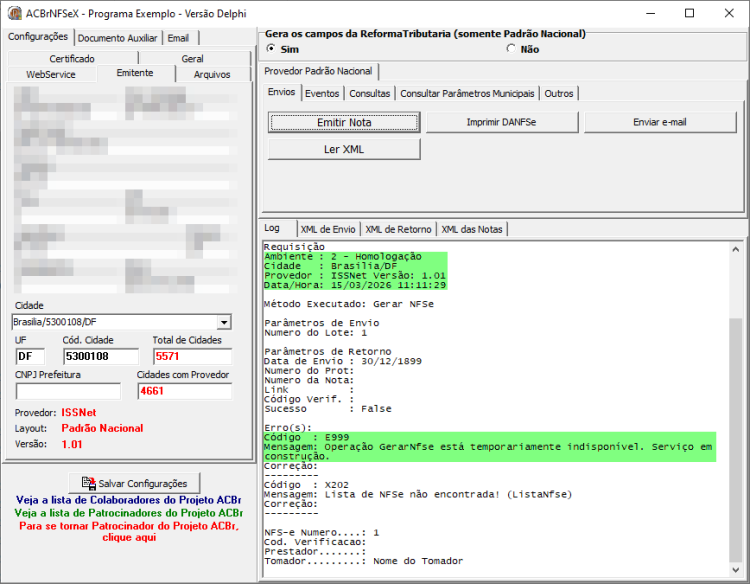Switch to the Configurações tab
Viewport: 750px width, 584px height.
pos(38,37)
